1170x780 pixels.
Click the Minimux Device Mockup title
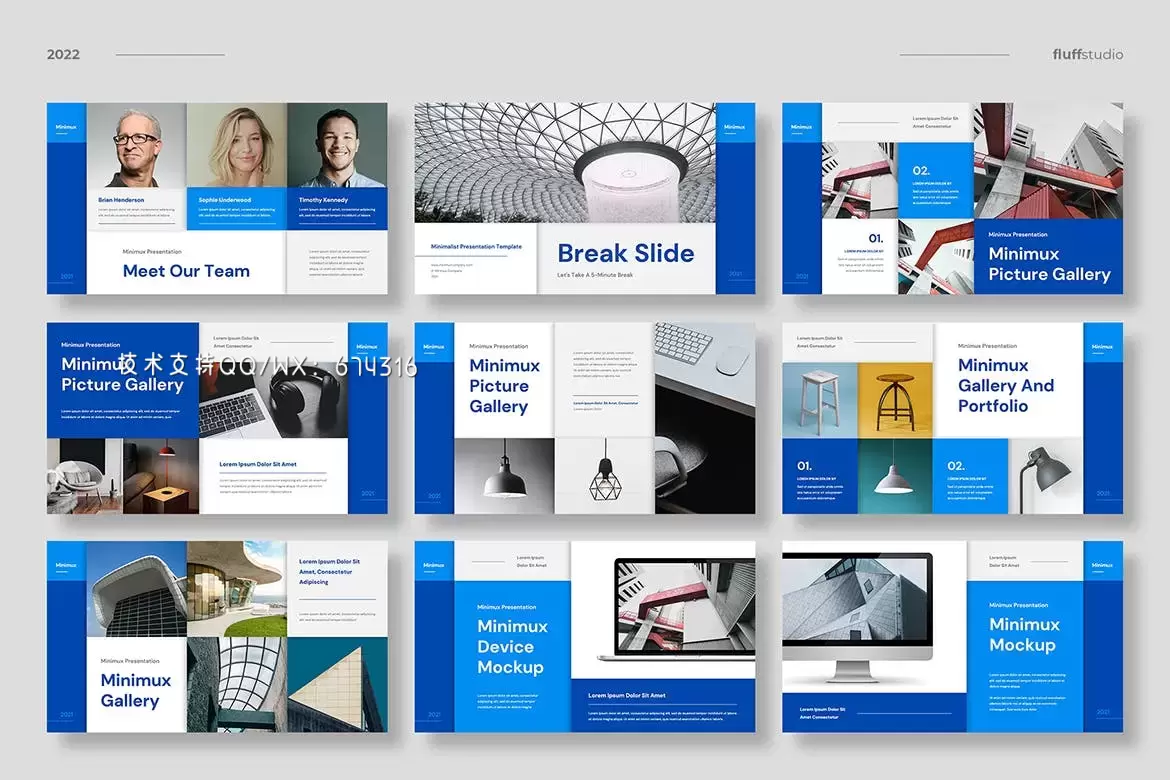510,647
